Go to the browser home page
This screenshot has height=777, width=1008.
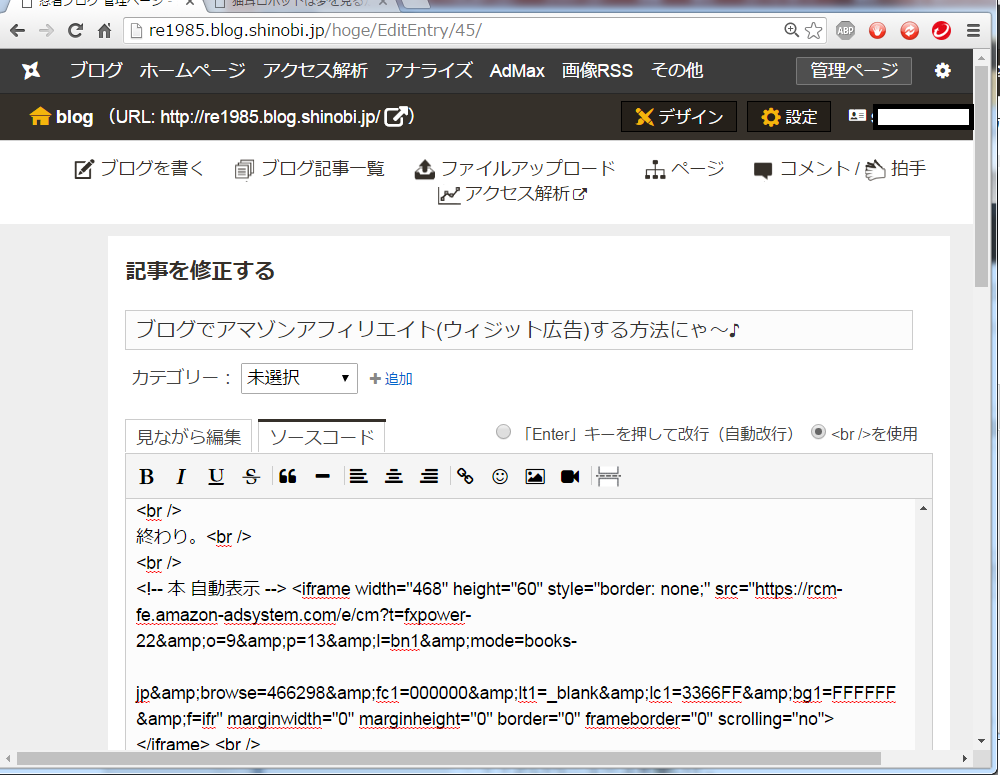coord(104,30)
